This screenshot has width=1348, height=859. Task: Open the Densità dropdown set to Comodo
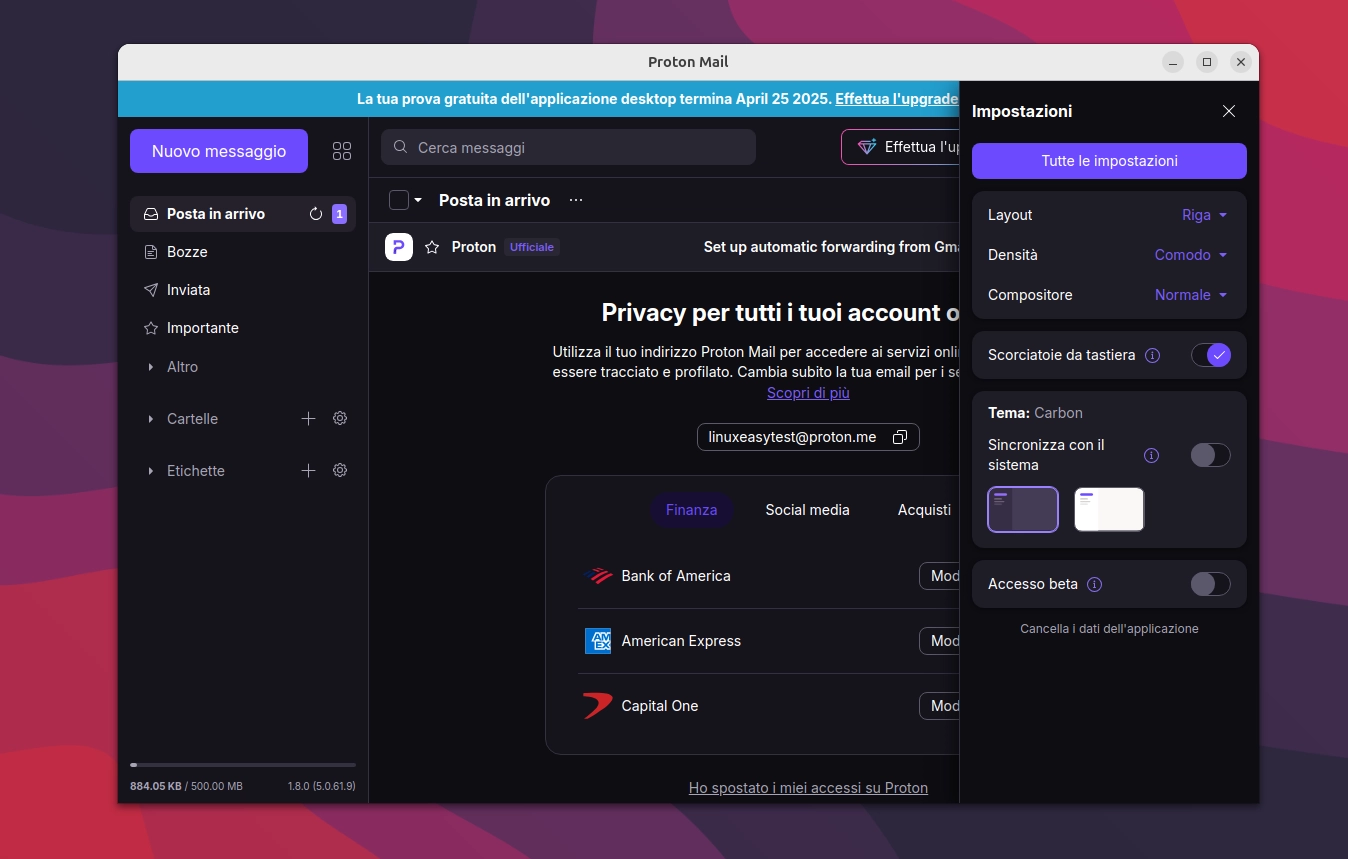pos(1190,255)
